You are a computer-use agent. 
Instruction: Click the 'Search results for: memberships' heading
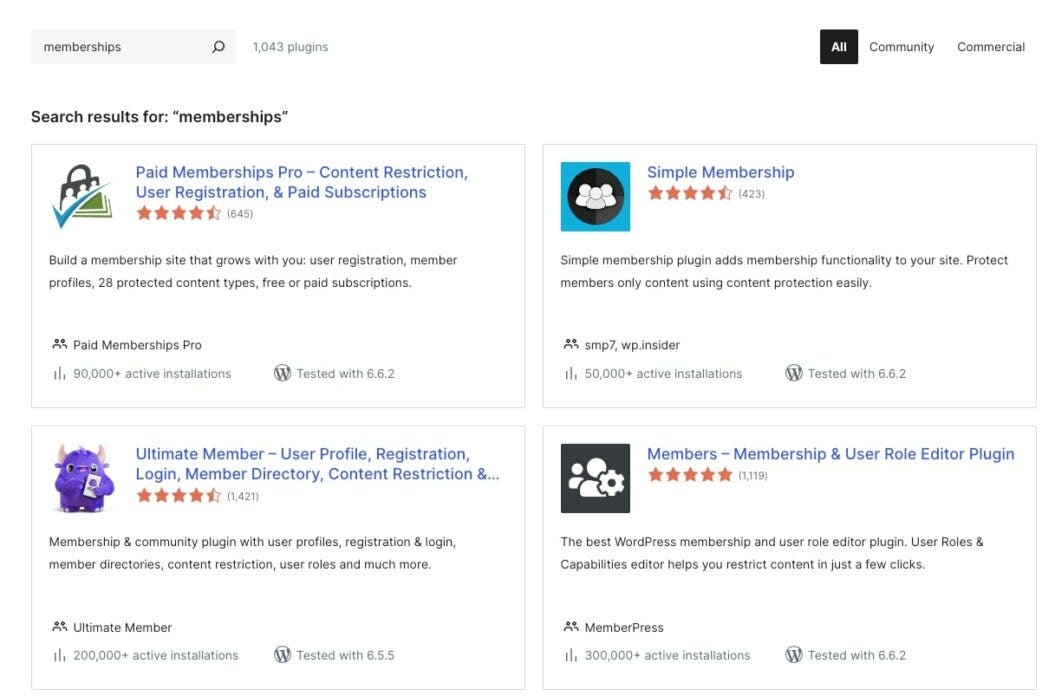click(159, 116)
